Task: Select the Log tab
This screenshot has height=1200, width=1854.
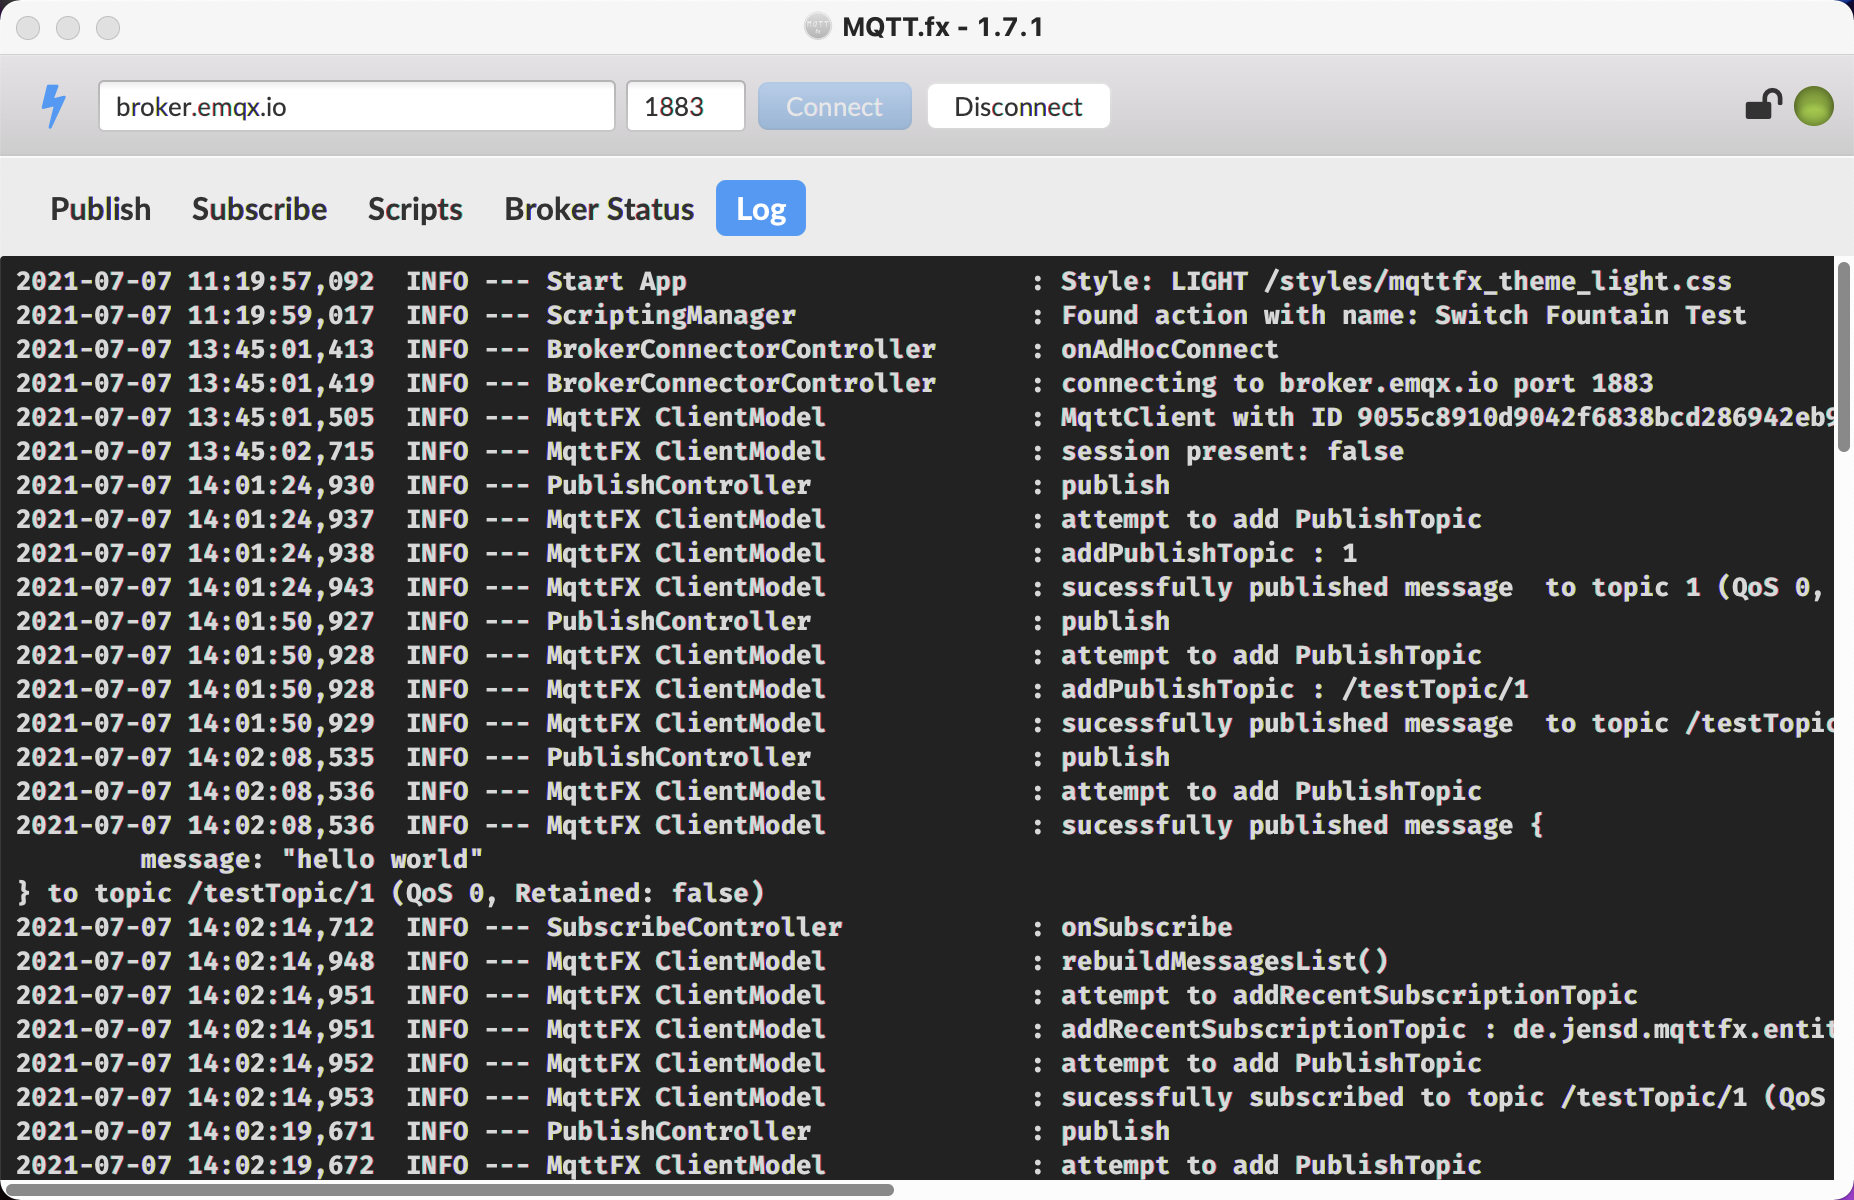Action: coord(761,208)
